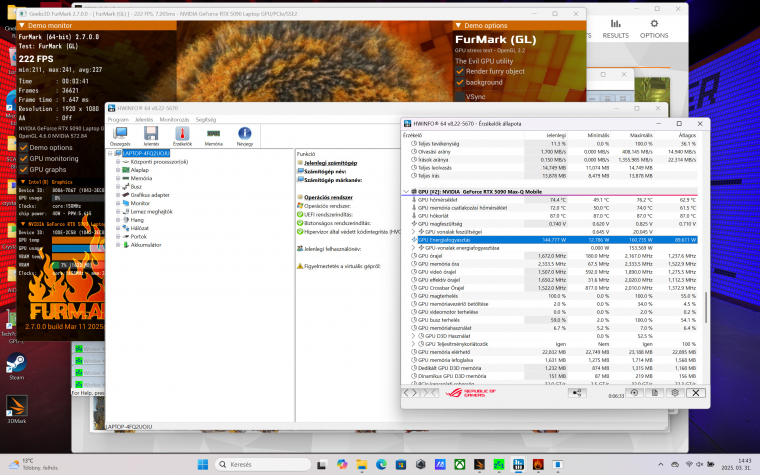Screen dimensions: 760x475
Task: Toggle Render furry object checkbox
Action: pos(460,71)
